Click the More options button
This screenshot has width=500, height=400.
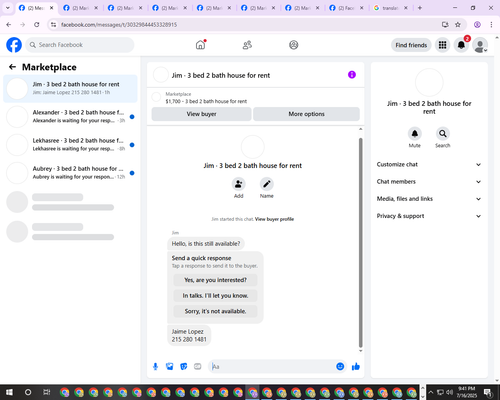[x=306, y=114]
